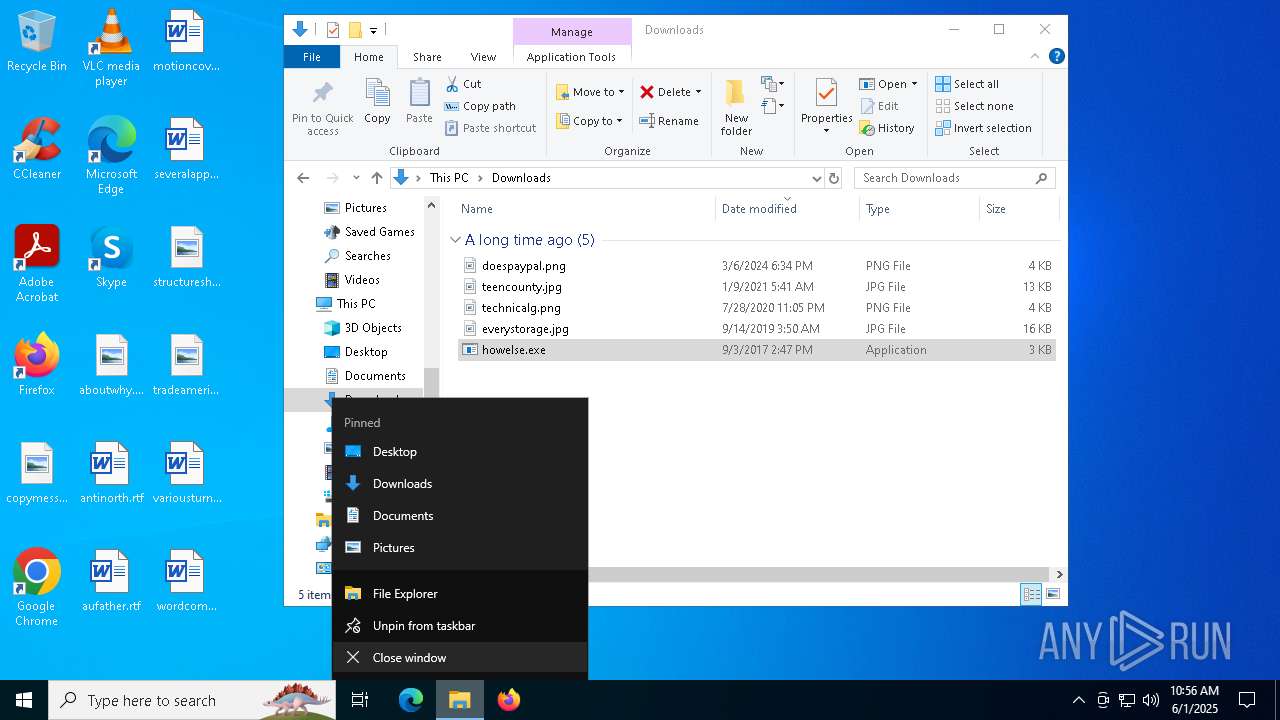Switch to large icons view button
This screenshot has height=720, width=1280.
click(x=1052, y=594)
